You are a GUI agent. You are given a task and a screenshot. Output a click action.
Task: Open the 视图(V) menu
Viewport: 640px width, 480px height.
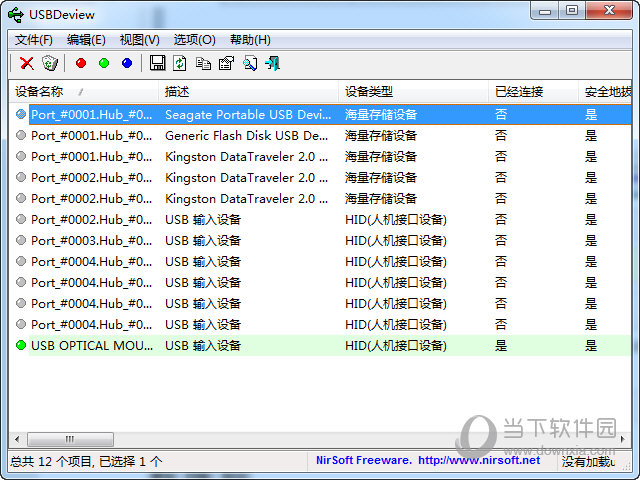(140, 40)
